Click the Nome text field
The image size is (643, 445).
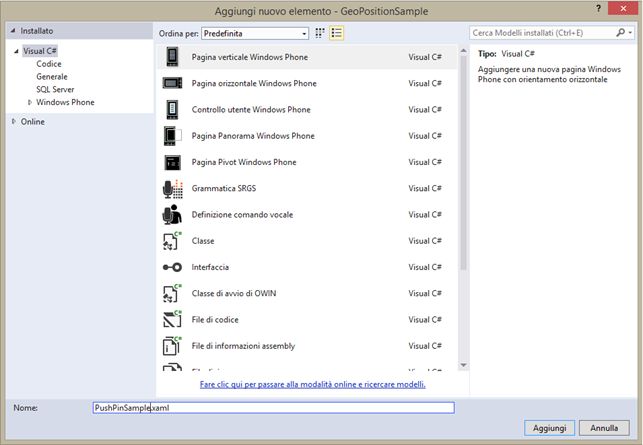(272, 407)
